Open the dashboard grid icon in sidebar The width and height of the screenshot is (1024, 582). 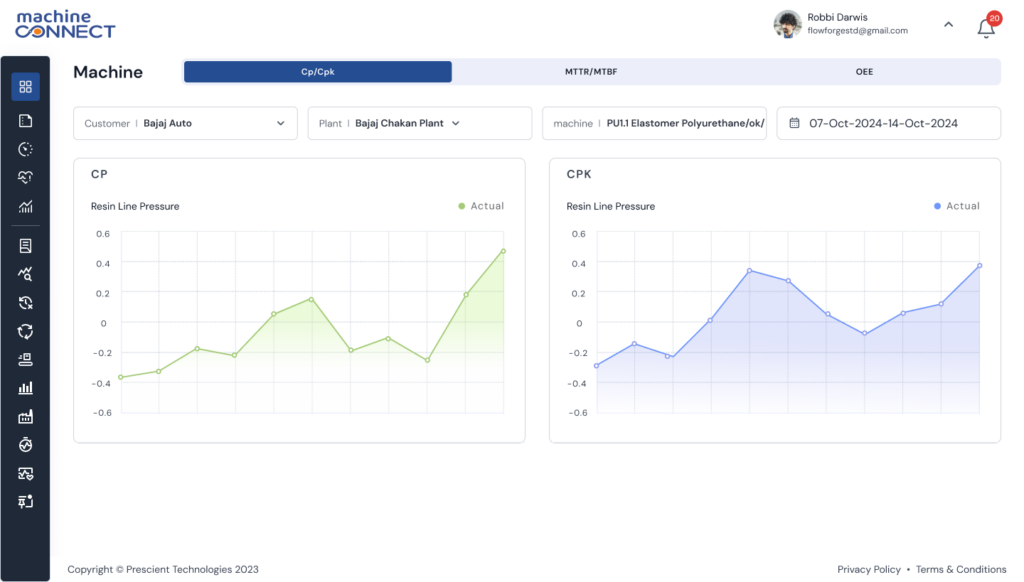(x=25, y=87)
